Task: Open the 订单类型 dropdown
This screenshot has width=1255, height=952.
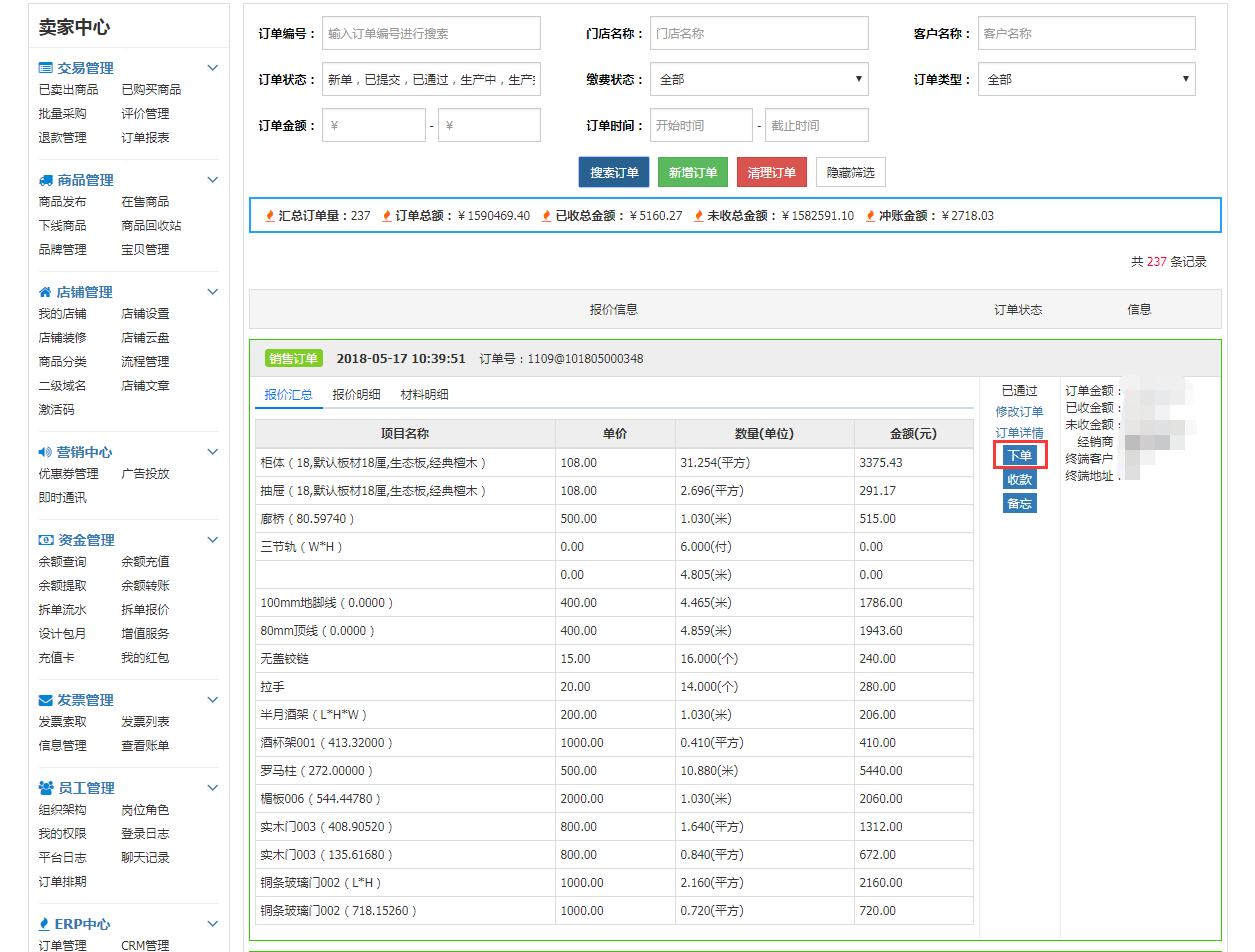Action: tap(1086, 79)
